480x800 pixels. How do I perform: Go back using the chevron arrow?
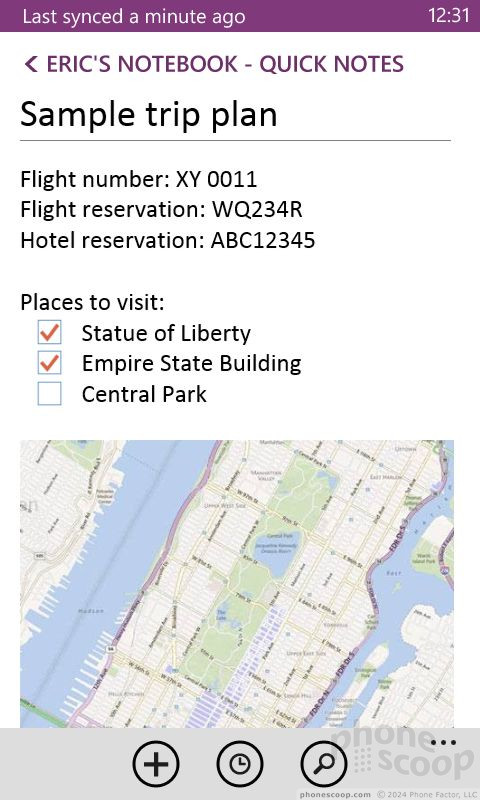coord(31,64)
